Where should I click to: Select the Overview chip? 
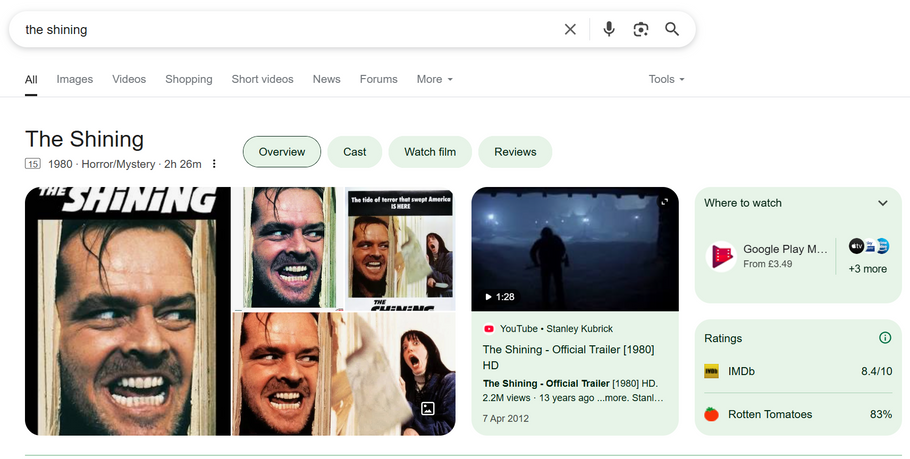(281, 152)
